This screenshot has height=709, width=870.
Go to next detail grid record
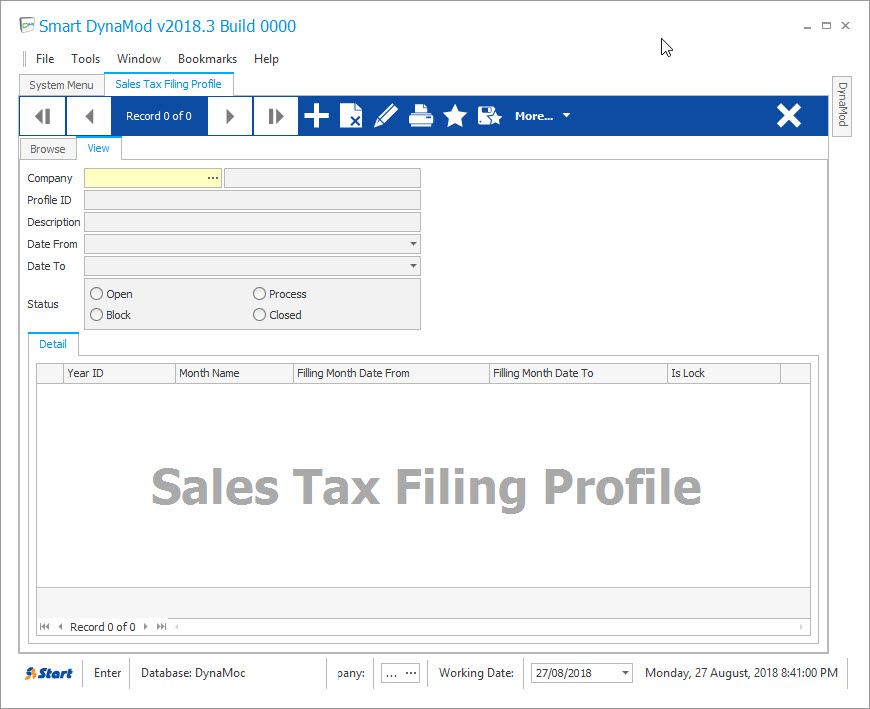tap(145, 626)
